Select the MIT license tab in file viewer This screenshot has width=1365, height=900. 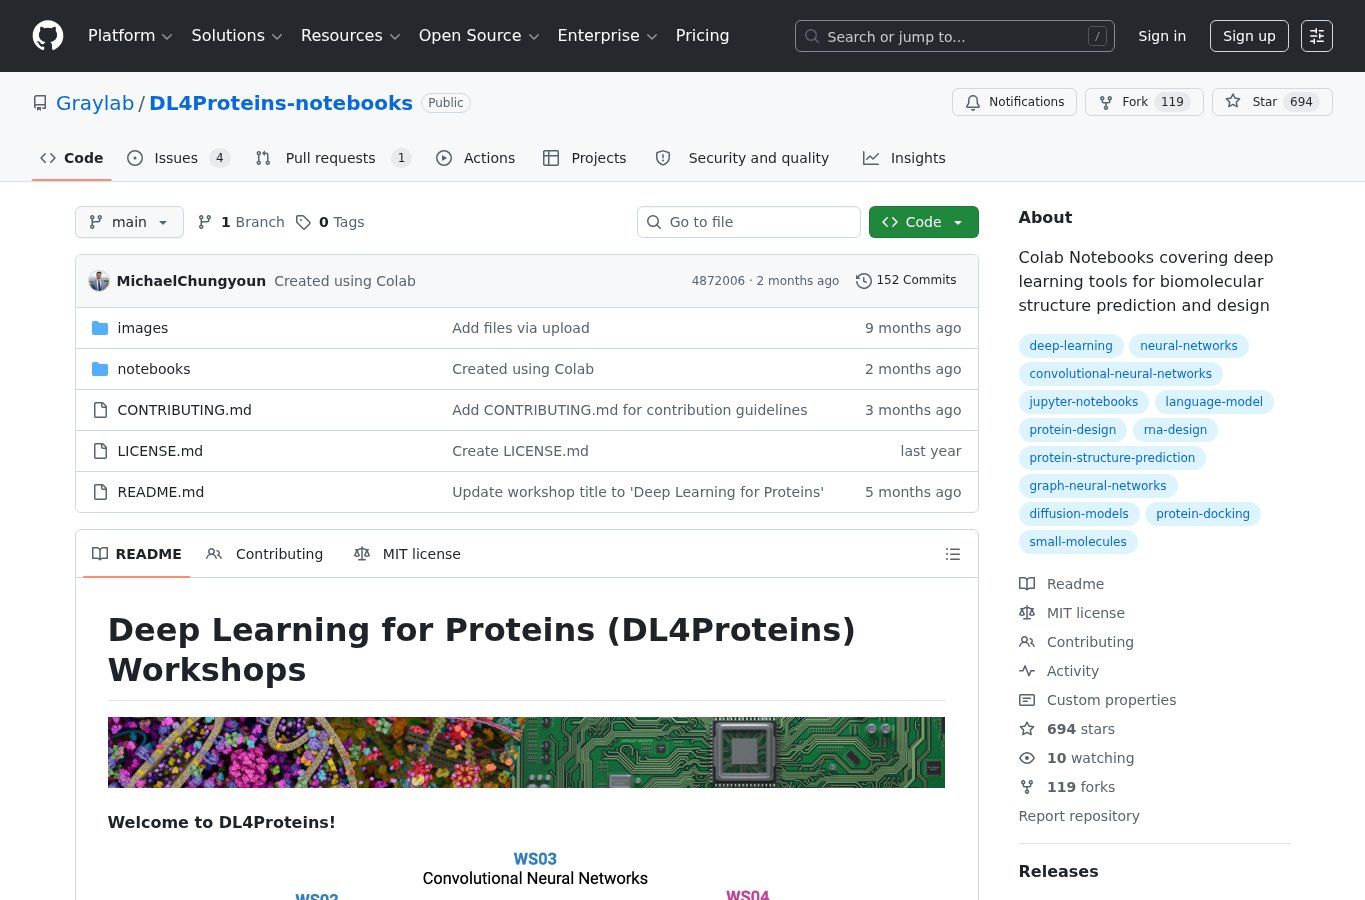click(x=407, y=554)
